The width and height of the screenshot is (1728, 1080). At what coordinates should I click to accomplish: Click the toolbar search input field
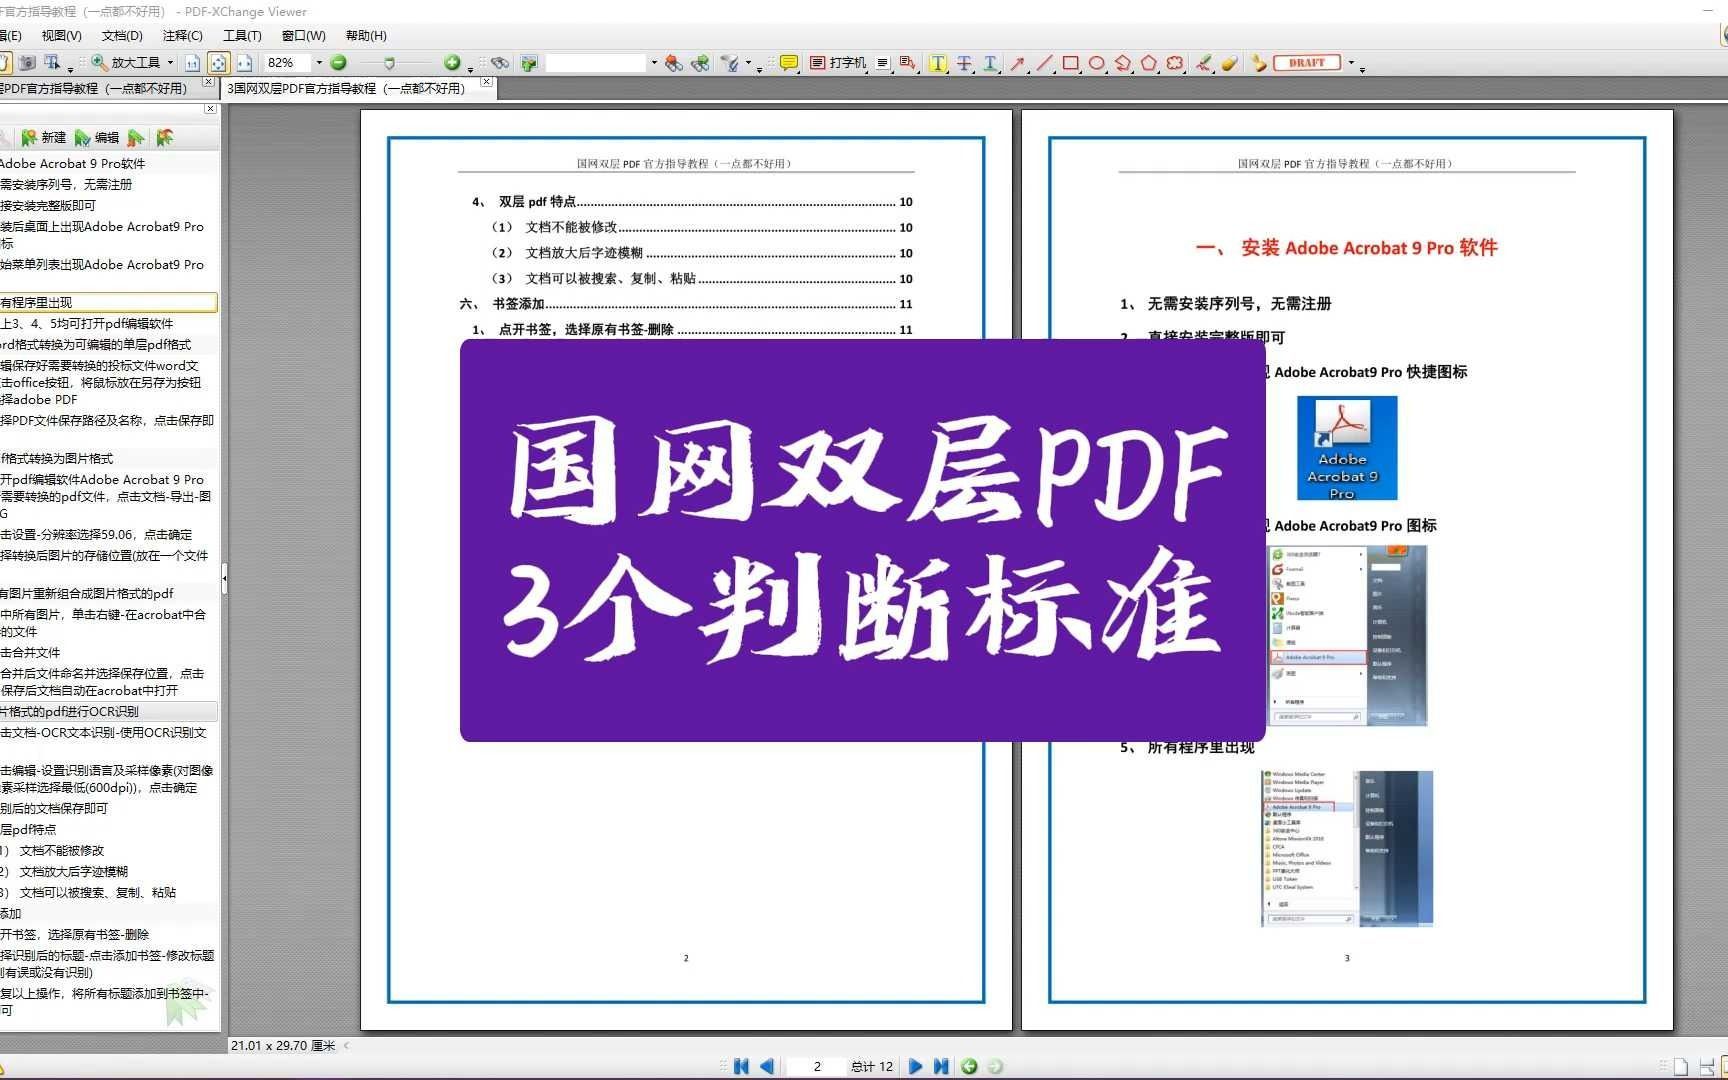[x=597, y=63]
